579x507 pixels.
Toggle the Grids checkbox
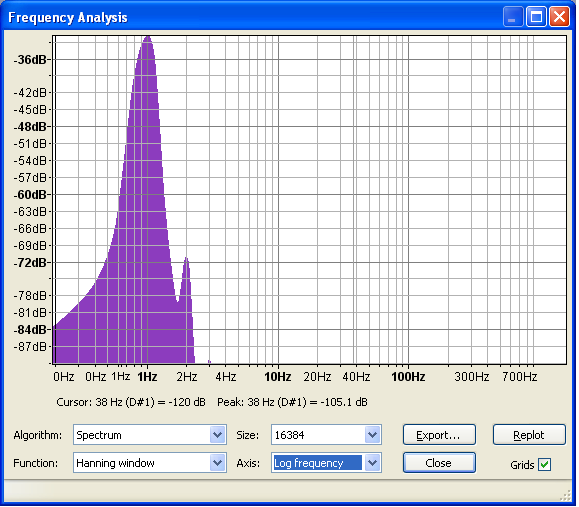point(545,464)
